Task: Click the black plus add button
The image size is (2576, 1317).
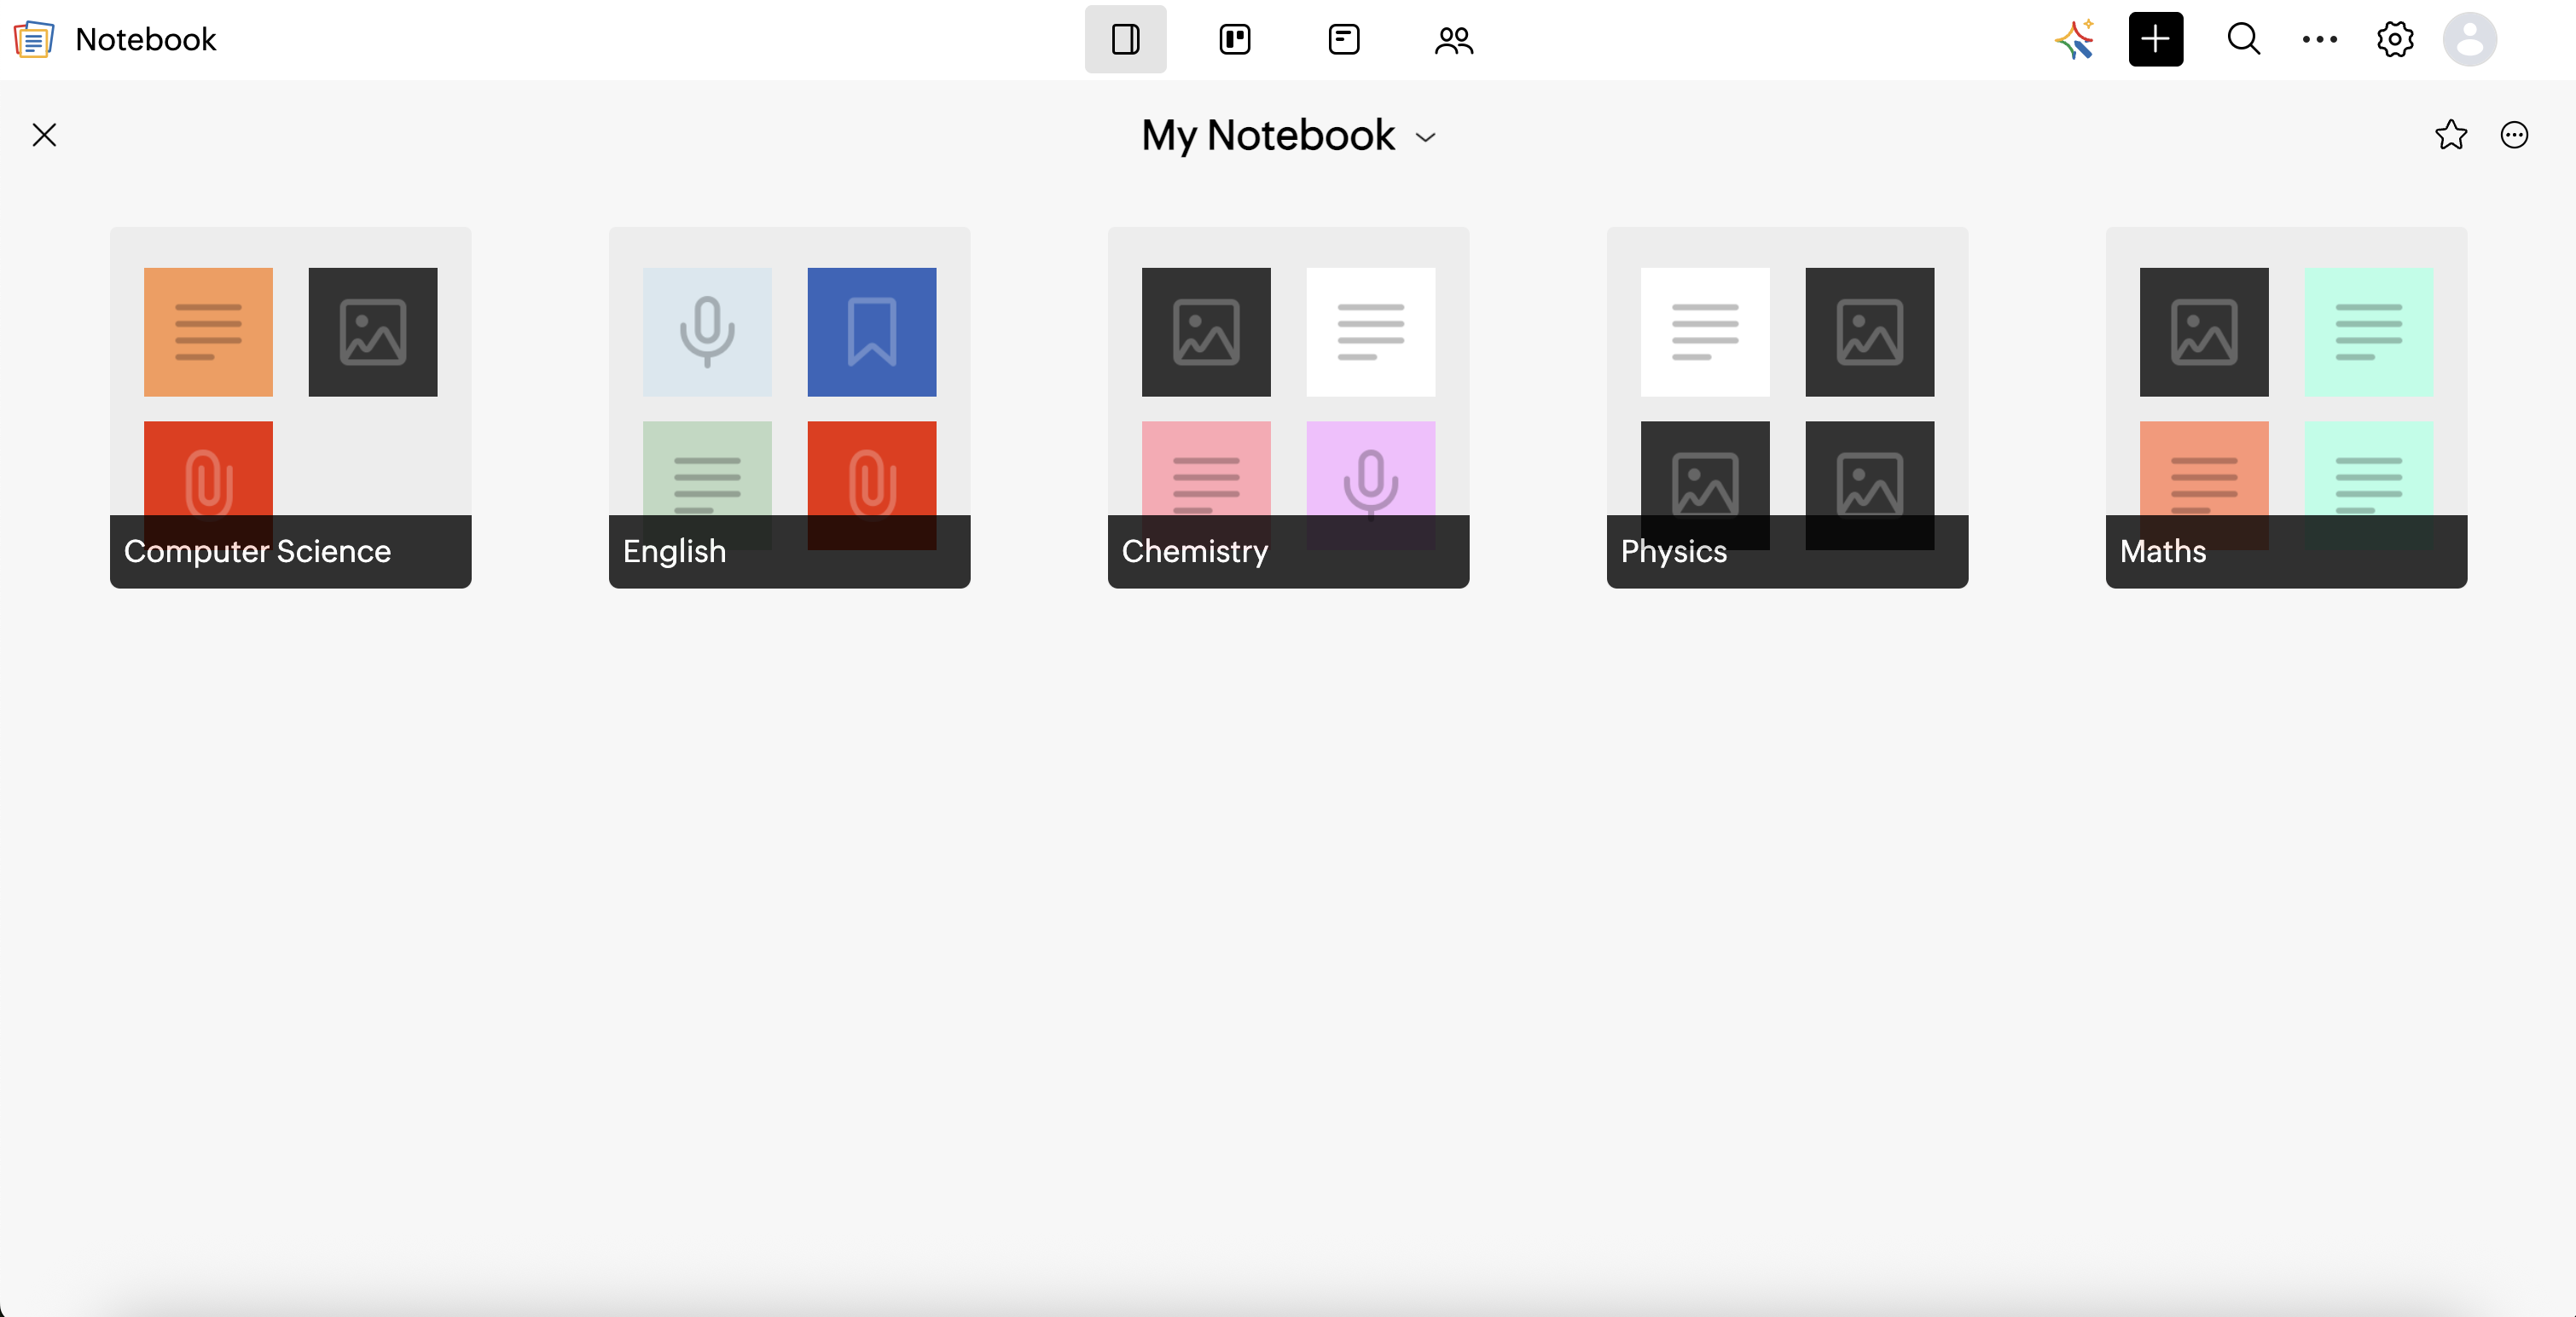Action: [2155, 39]
